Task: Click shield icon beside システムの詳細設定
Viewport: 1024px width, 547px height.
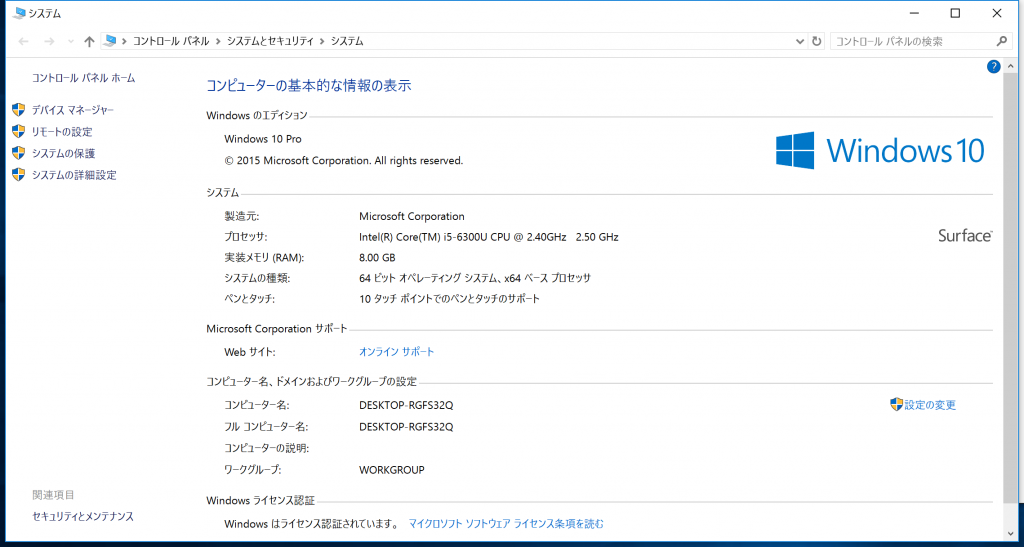Action: (18, 174)
